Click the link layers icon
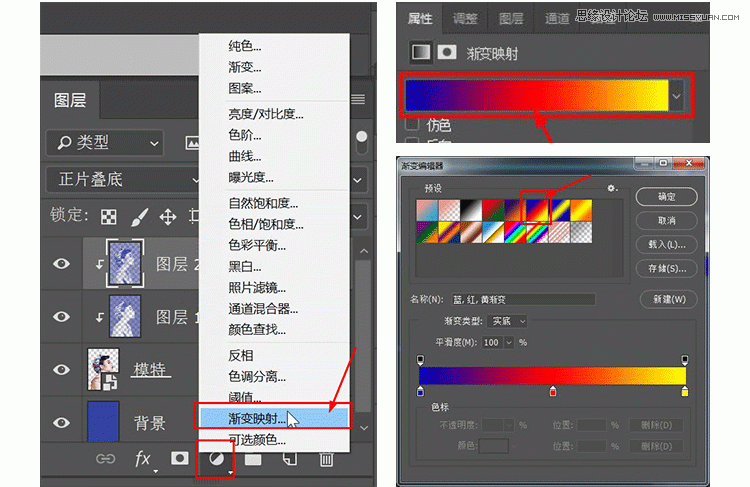This screenshot has height=487, width=750. pyautogui.click(x=105, y=459)
